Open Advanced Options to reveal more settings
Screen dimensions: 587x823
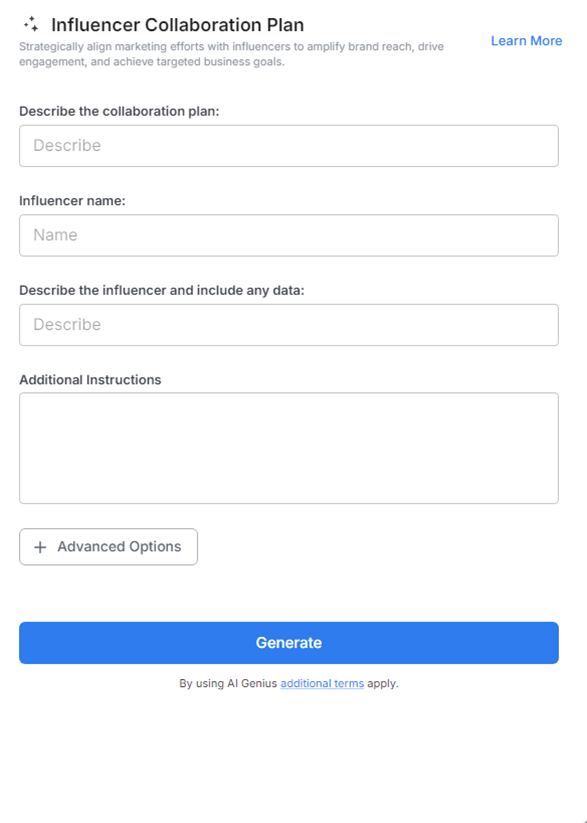[107, 547]
